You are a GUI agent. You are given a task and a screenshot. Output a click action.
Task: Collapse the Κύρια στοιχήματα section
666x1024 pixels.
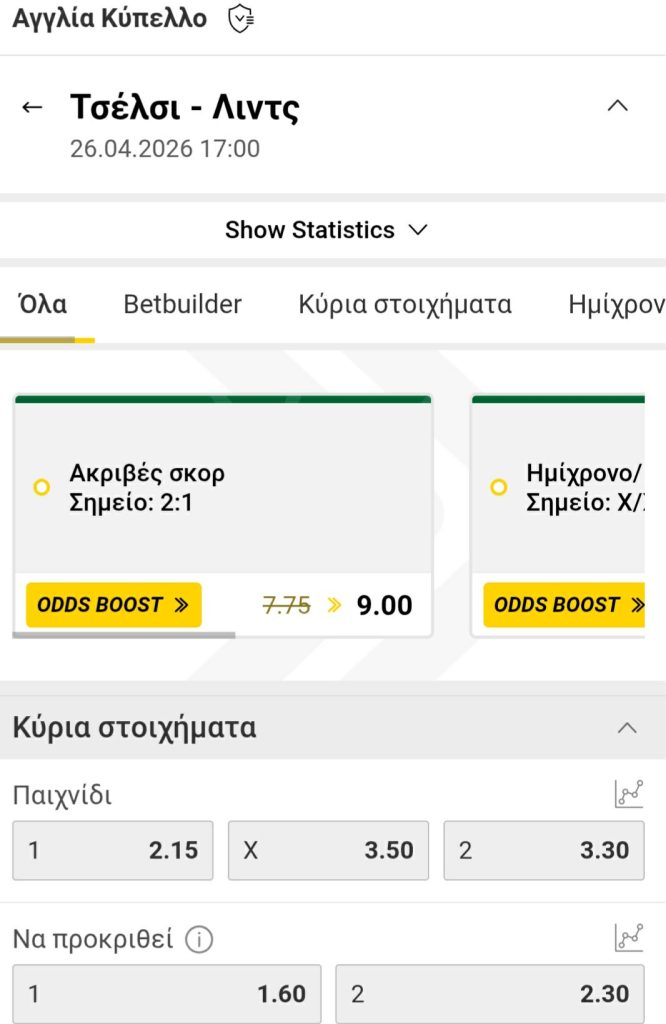627,728
